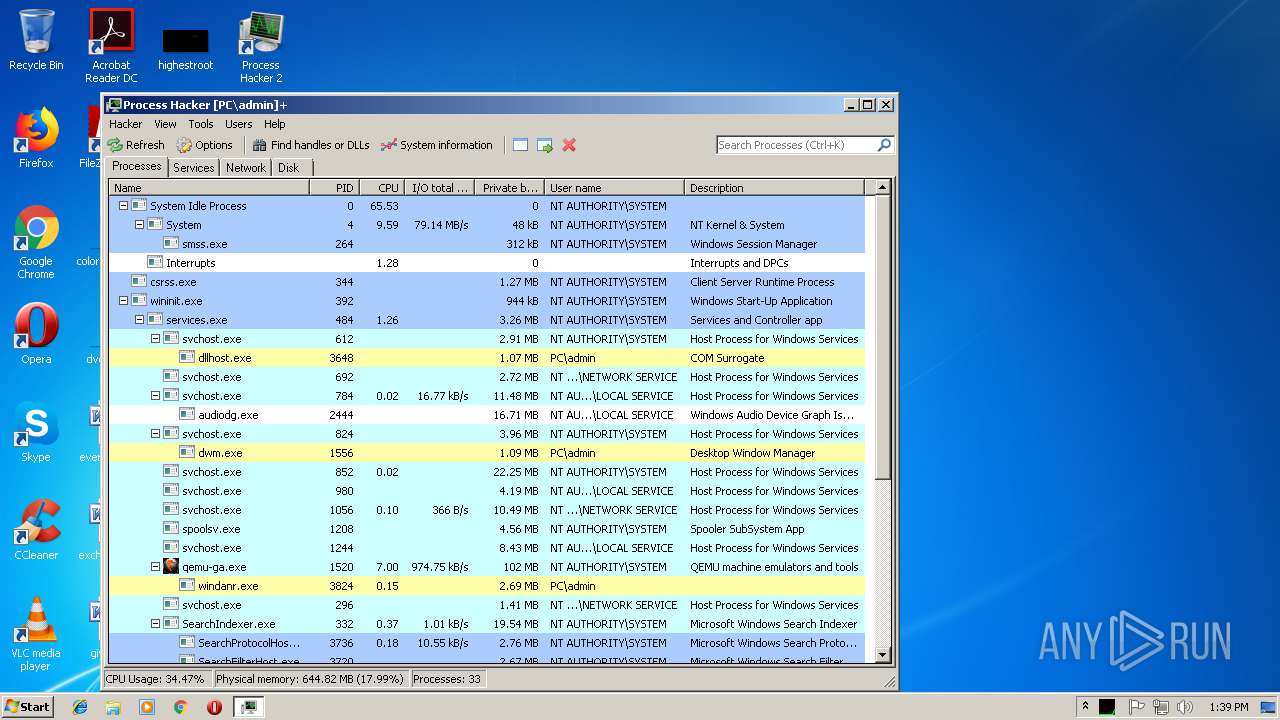
Task: Select the spoolsv.exe process row
Action: coord(487,529)
